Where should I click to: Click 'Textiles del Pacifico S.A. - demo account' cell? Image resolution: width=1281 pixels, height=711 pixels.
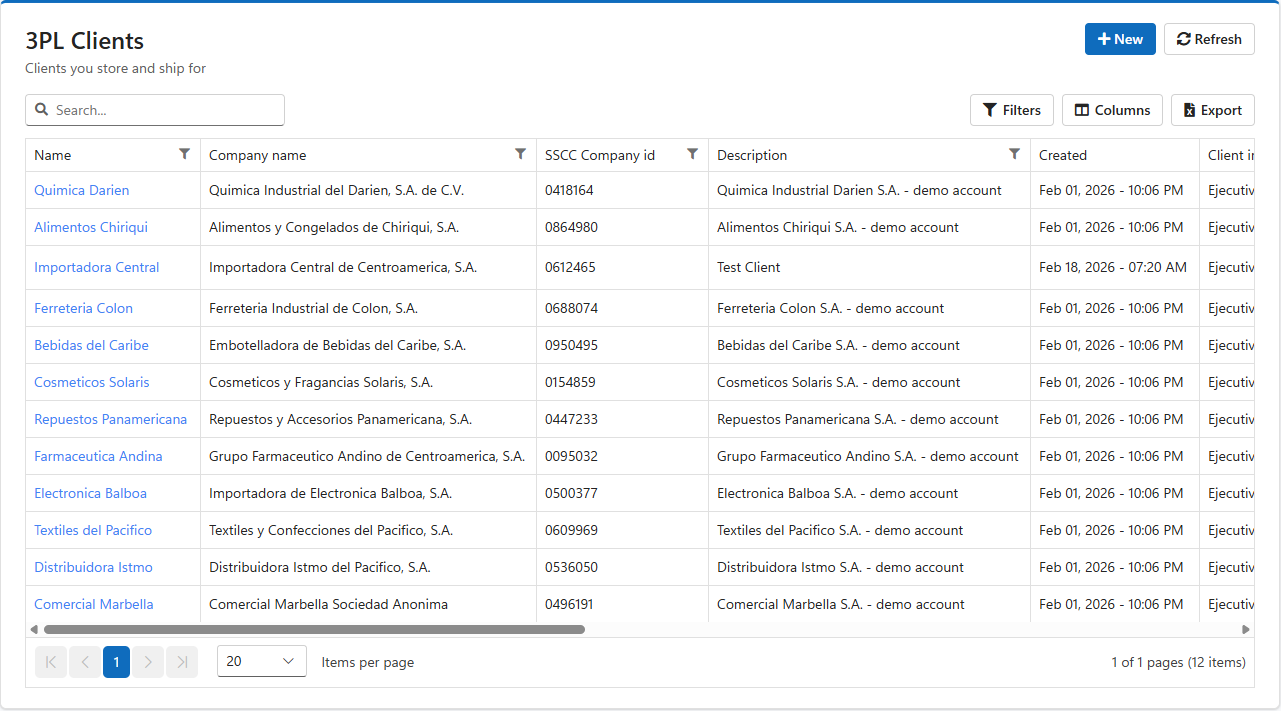(x=869, y=530)
